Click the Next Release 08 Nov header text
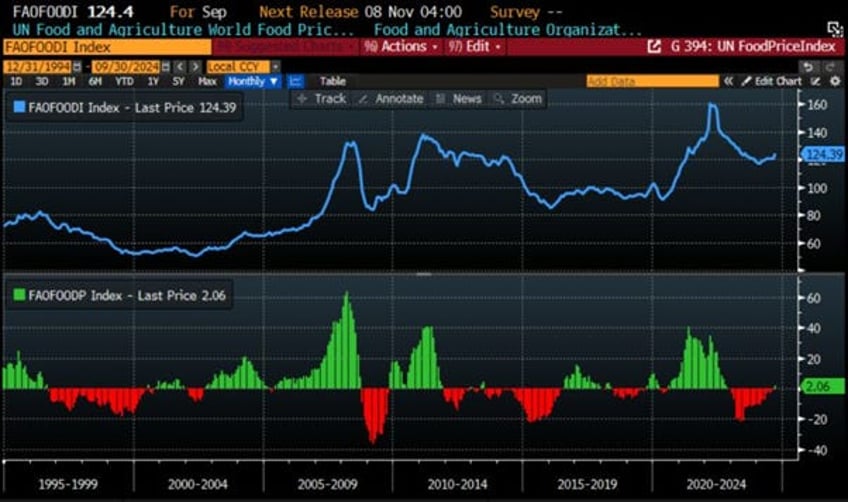Screen dimensions: 848x502 tap(360, 11)
